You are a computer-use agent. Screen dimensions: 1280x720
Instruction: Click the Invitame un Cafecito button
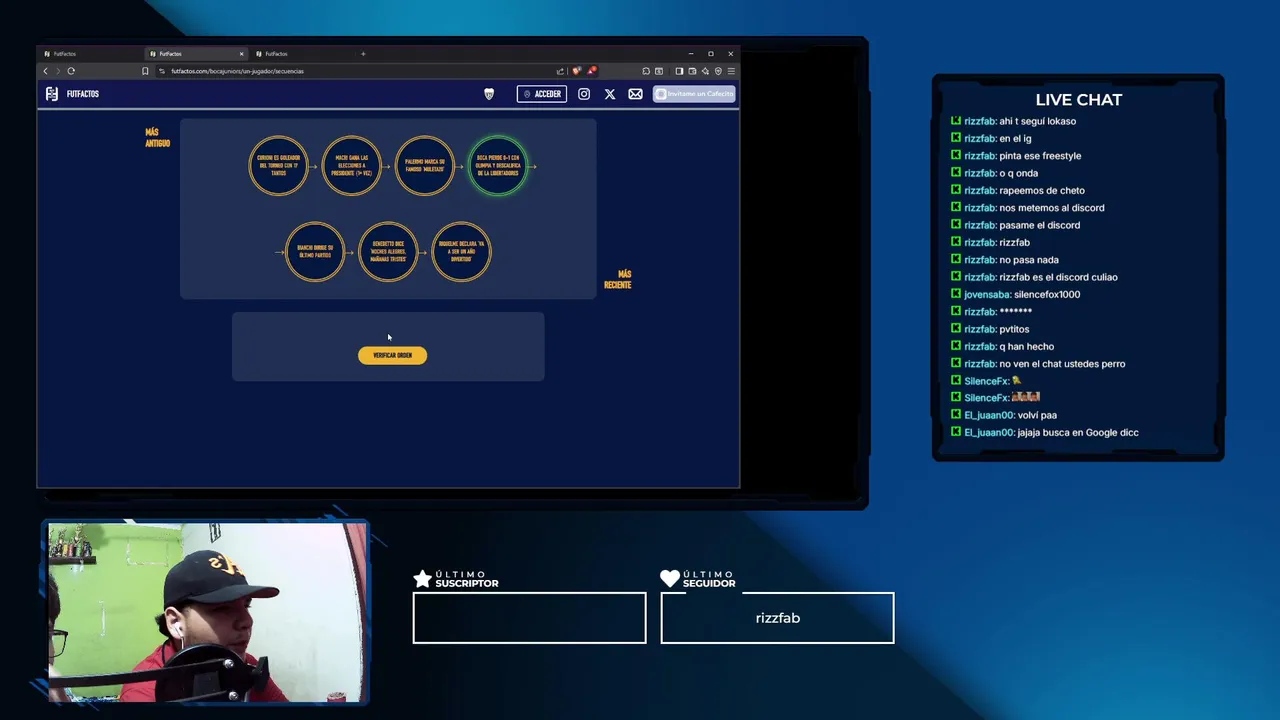[694, 94]
